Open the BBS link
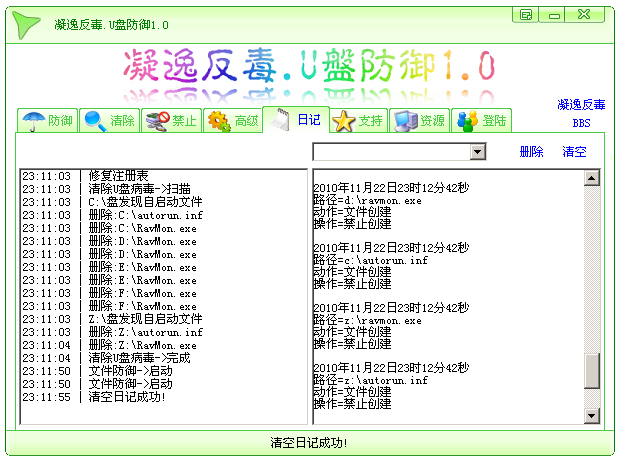 point(581,123)
